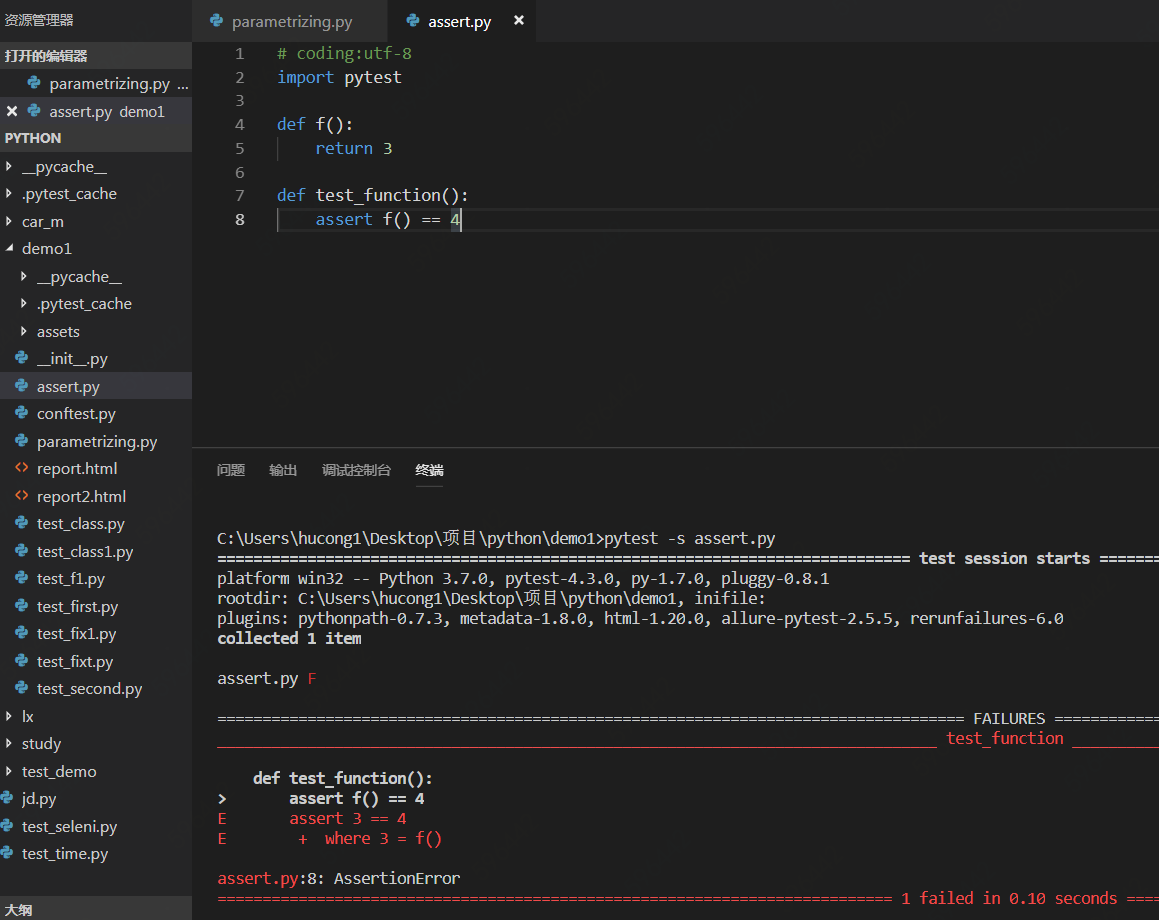This screenshot has width=1159, height=920.
Task: Close assert.py in open editors list
Action: click(12, 111)
